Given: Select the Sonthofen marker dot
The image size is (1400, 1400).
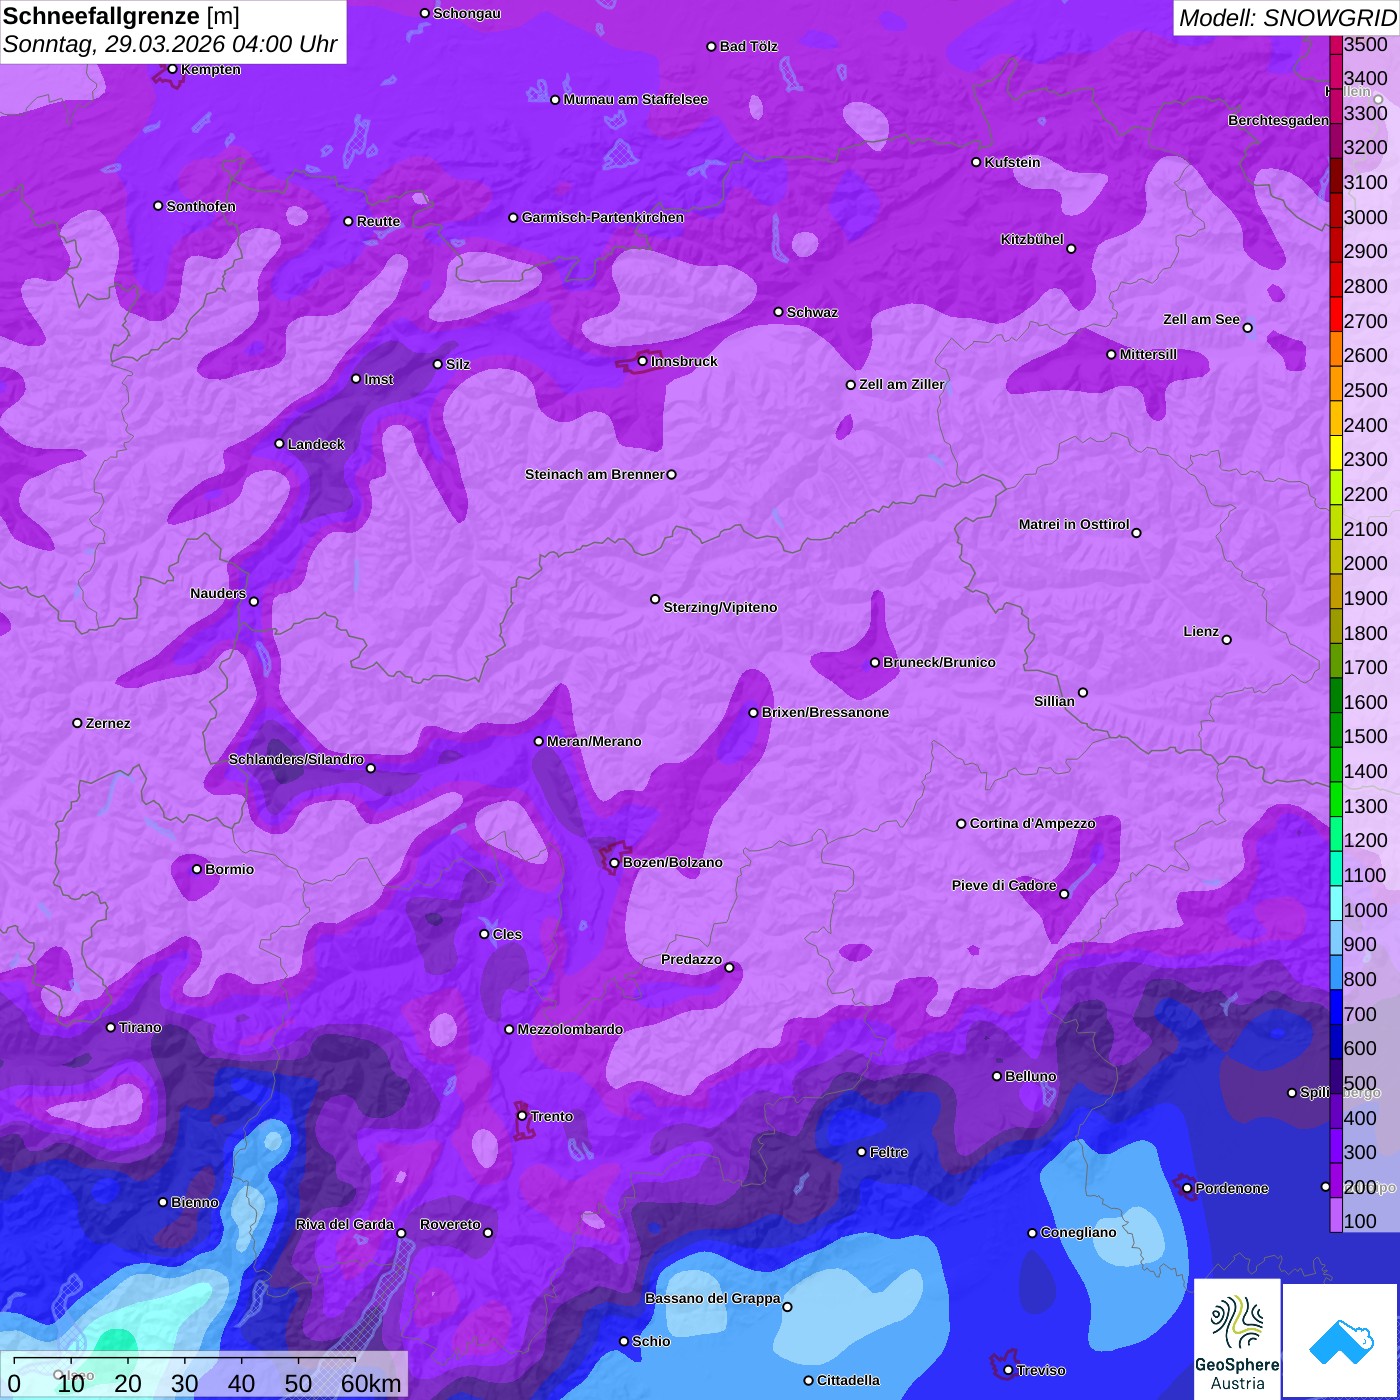Looking at the screenshot, I should (x=158, y=206).
